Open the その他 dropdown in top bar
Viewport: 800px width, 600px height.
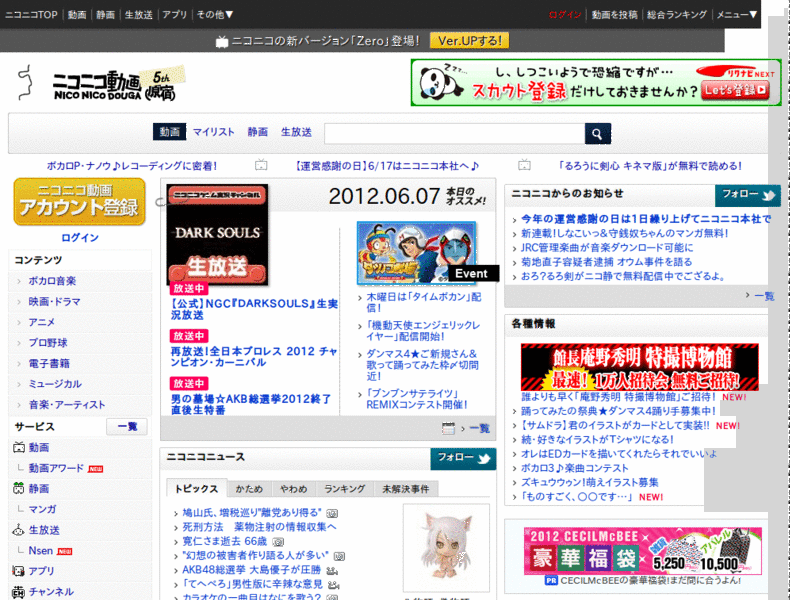(x=215, y=15)
